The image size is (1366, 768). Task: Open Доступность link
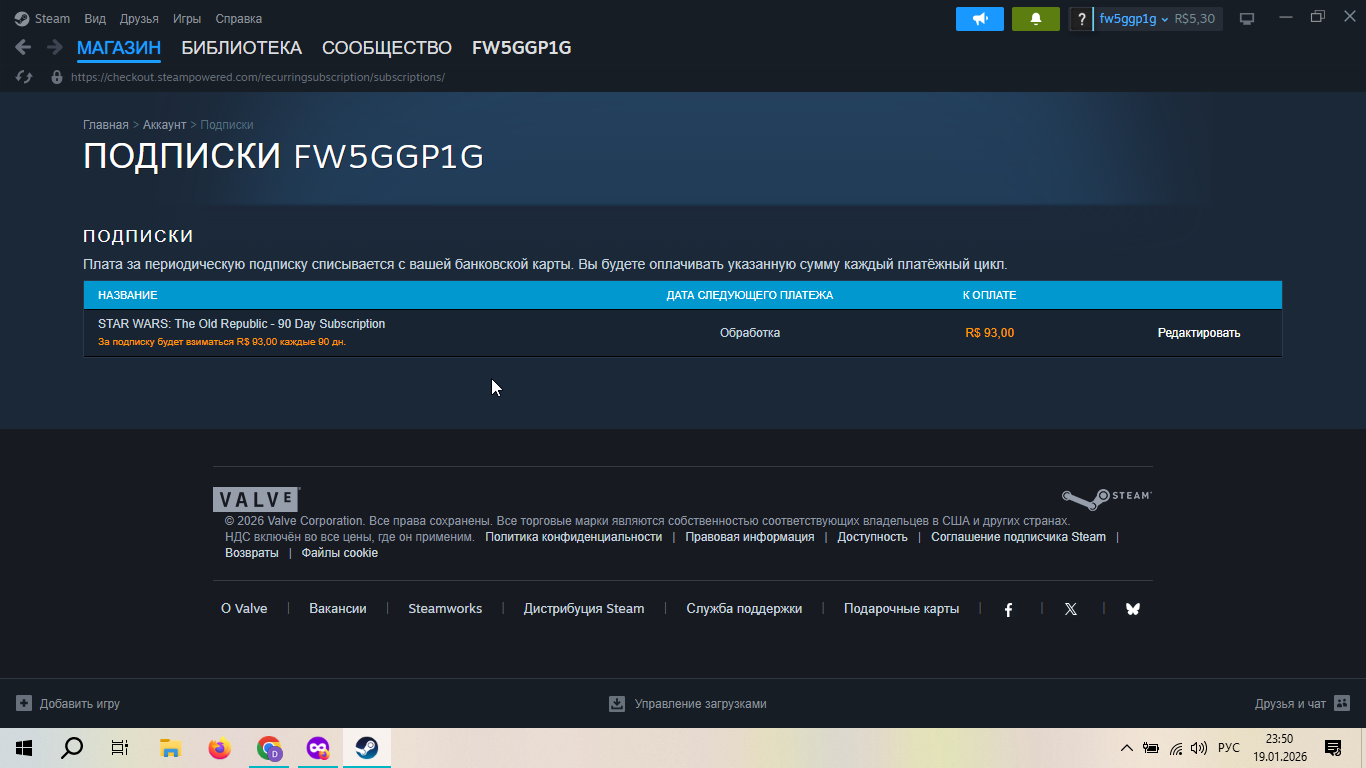pos(873,537)
